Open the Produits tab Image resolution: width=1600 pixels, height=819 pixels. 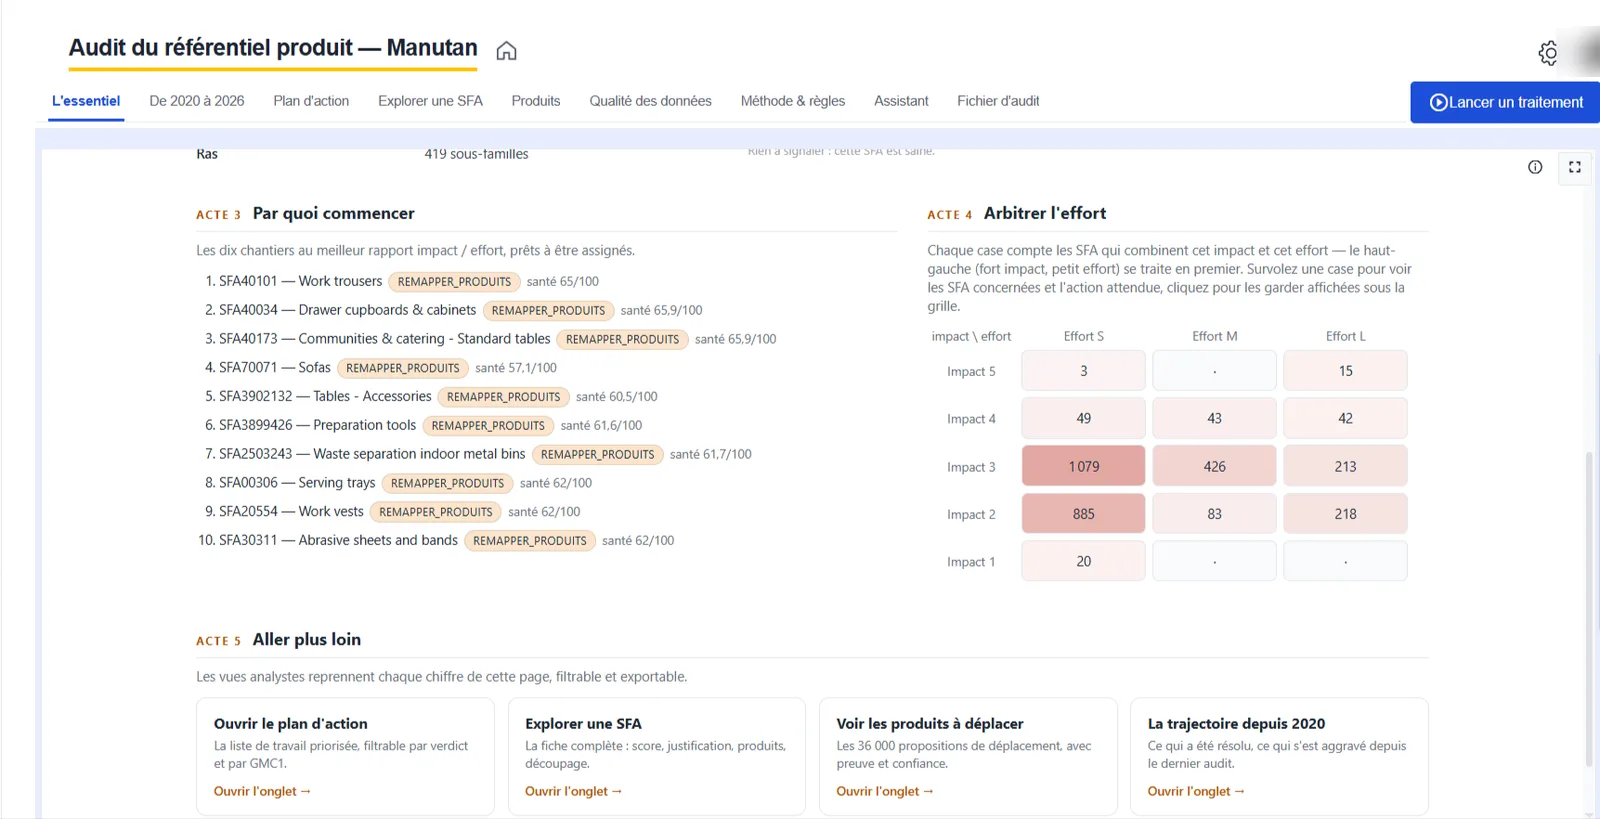pos(536,101)
